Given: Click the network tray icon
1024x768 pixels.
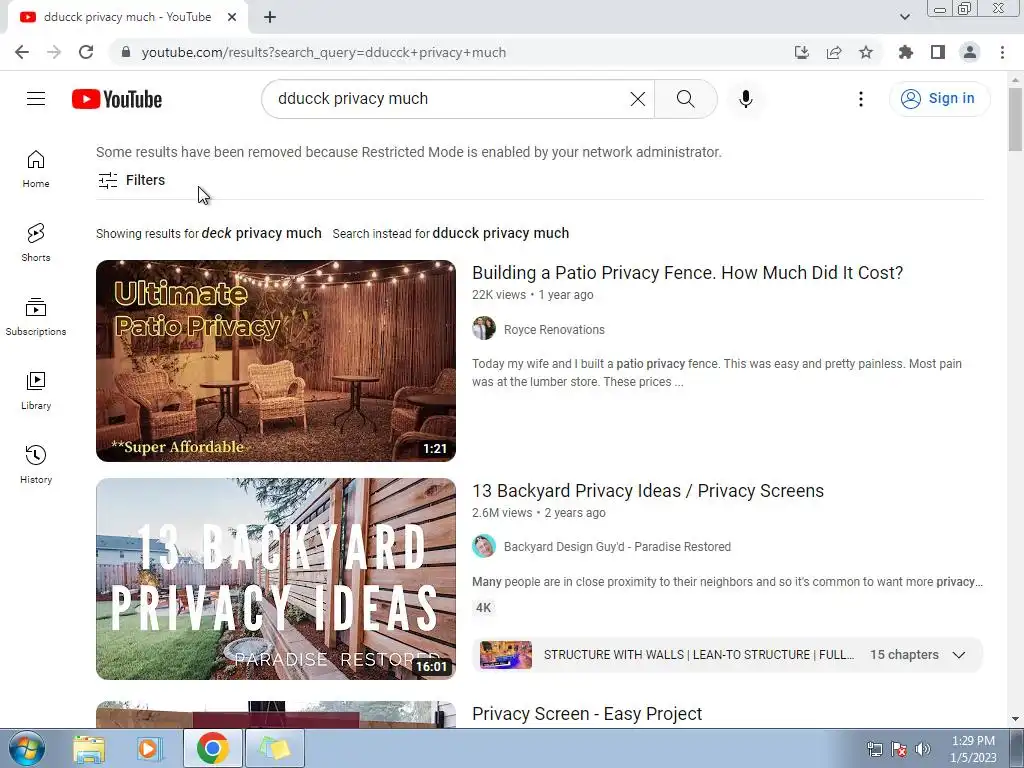Looking at the screenshot, I should (x=874, y=749).
